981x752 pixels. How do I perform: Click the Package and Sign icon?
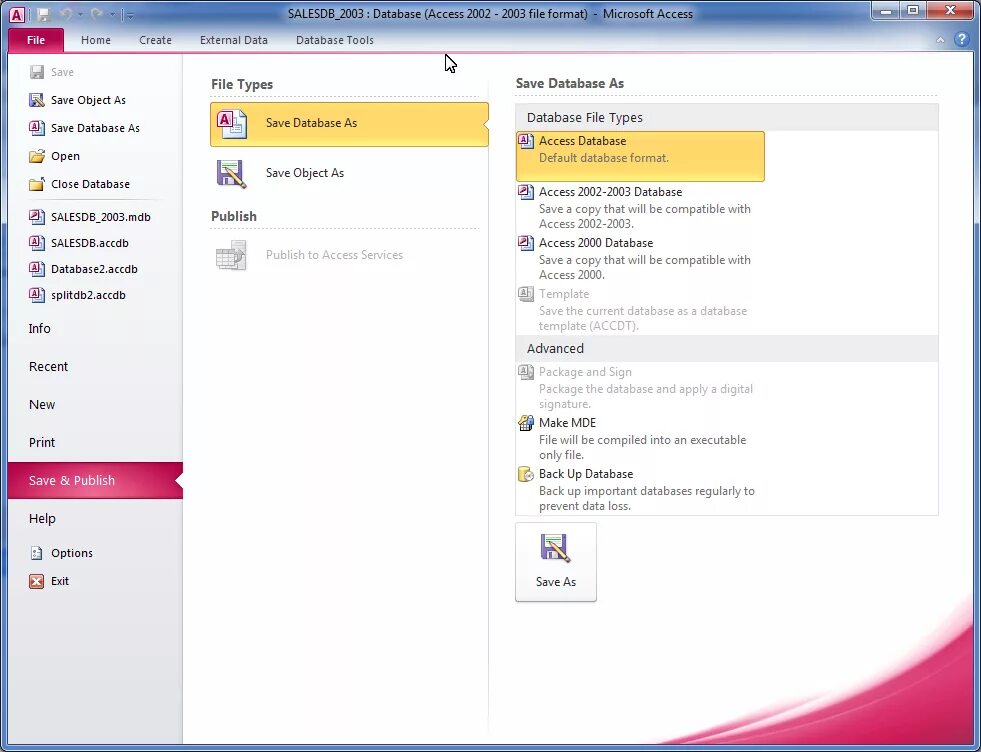point(526,372)
